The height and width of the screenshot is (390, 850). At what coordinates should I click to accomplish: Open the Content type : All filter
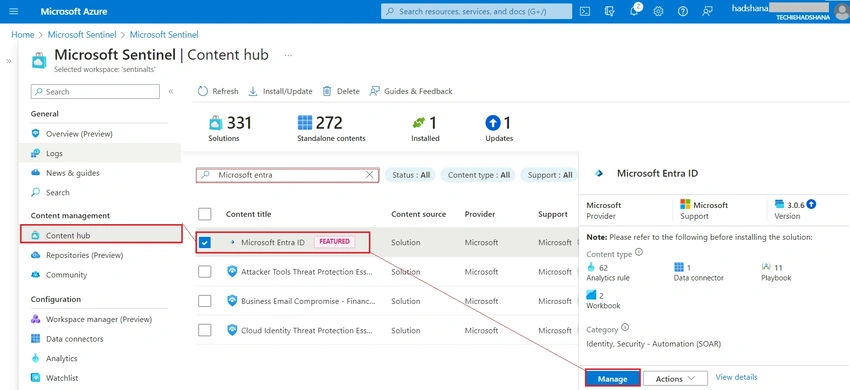point(478,175)
